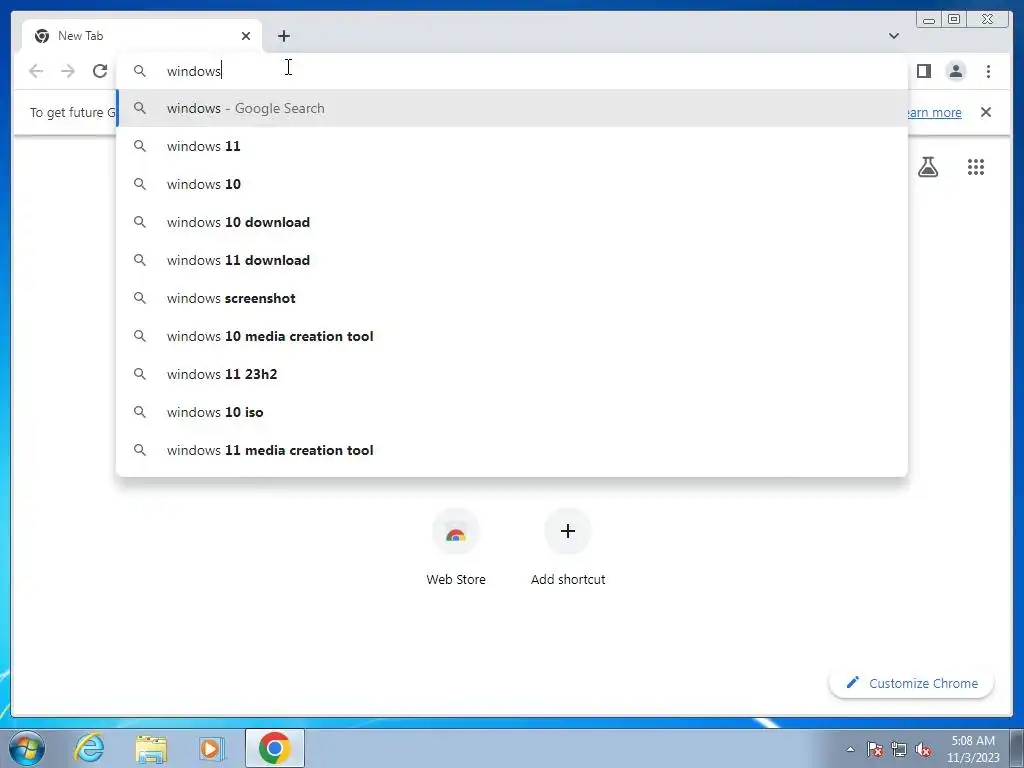Image resolution: width=1024 pixels, height=768 pixels.
Task: Open the Customize Chrome button
Action: click(x=912, y=683)
